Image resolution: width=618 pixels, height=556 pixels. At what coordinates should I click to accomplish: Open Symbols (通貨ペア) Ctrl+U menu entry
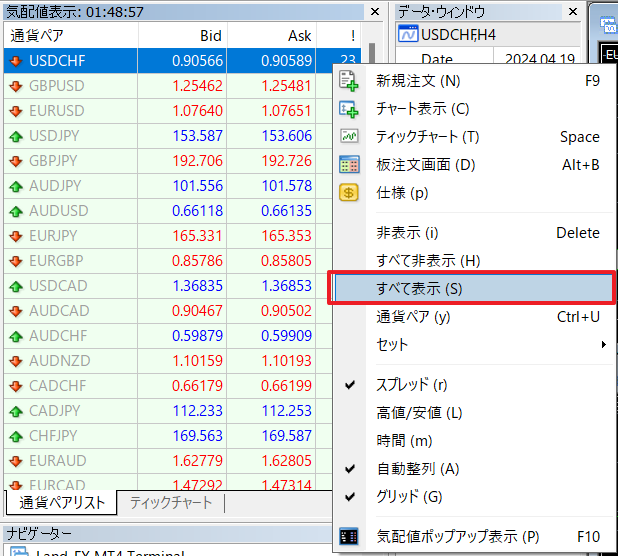point(473,317)
